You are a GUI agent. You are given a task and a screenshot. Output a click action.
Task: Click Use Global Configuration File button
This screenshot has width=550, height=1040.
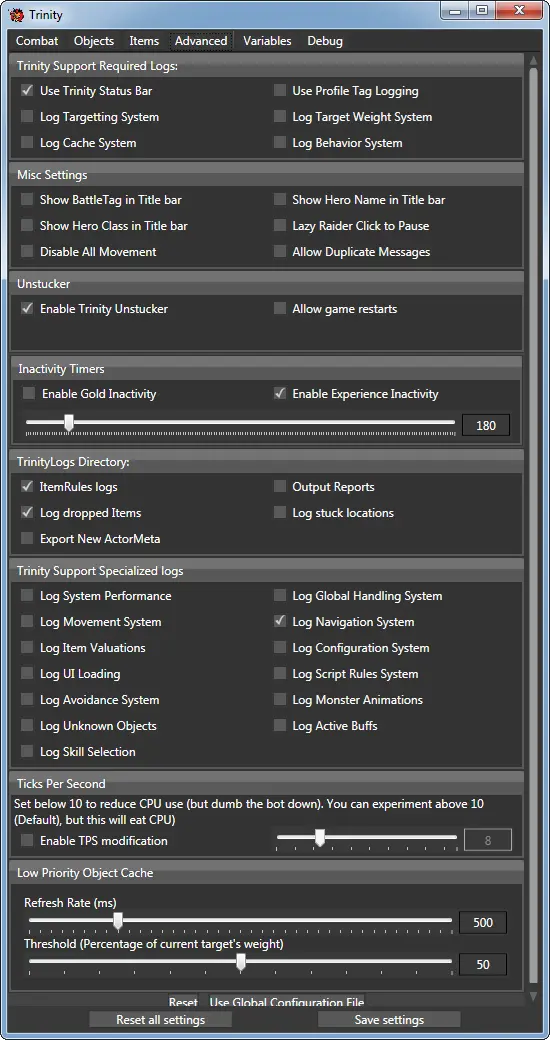click(x=286, y=1002)
